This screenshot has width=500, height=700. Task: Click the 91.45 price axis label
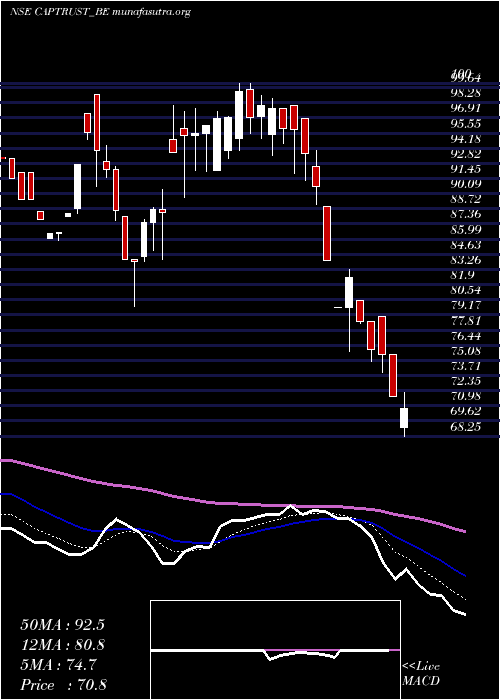tap(466, 169)
